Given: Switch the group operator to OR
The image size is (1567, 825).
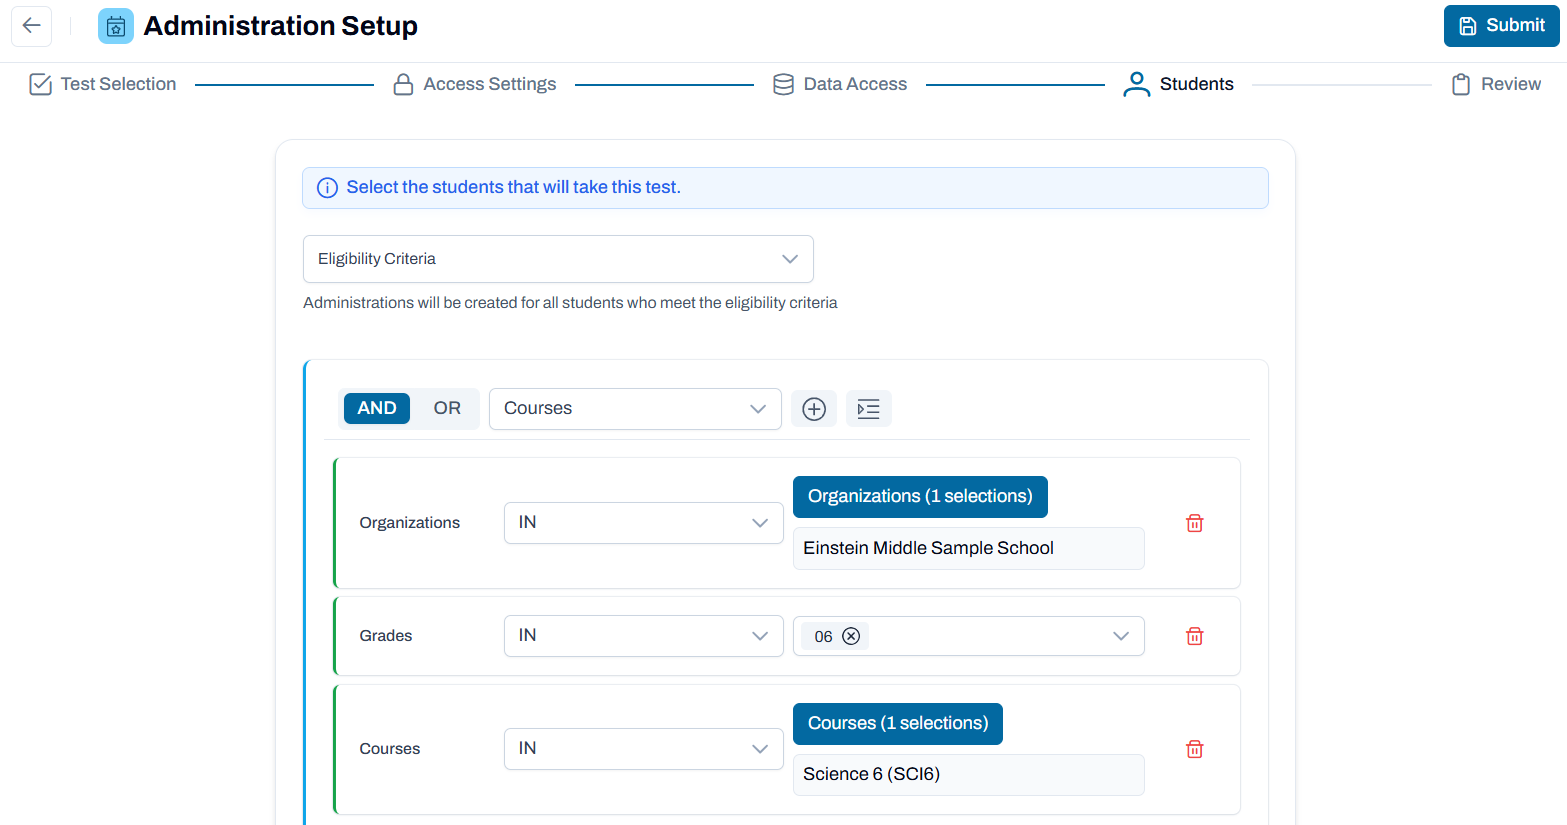Looking at the screenshot, I should pyautogui.click(x=447, y=408).
